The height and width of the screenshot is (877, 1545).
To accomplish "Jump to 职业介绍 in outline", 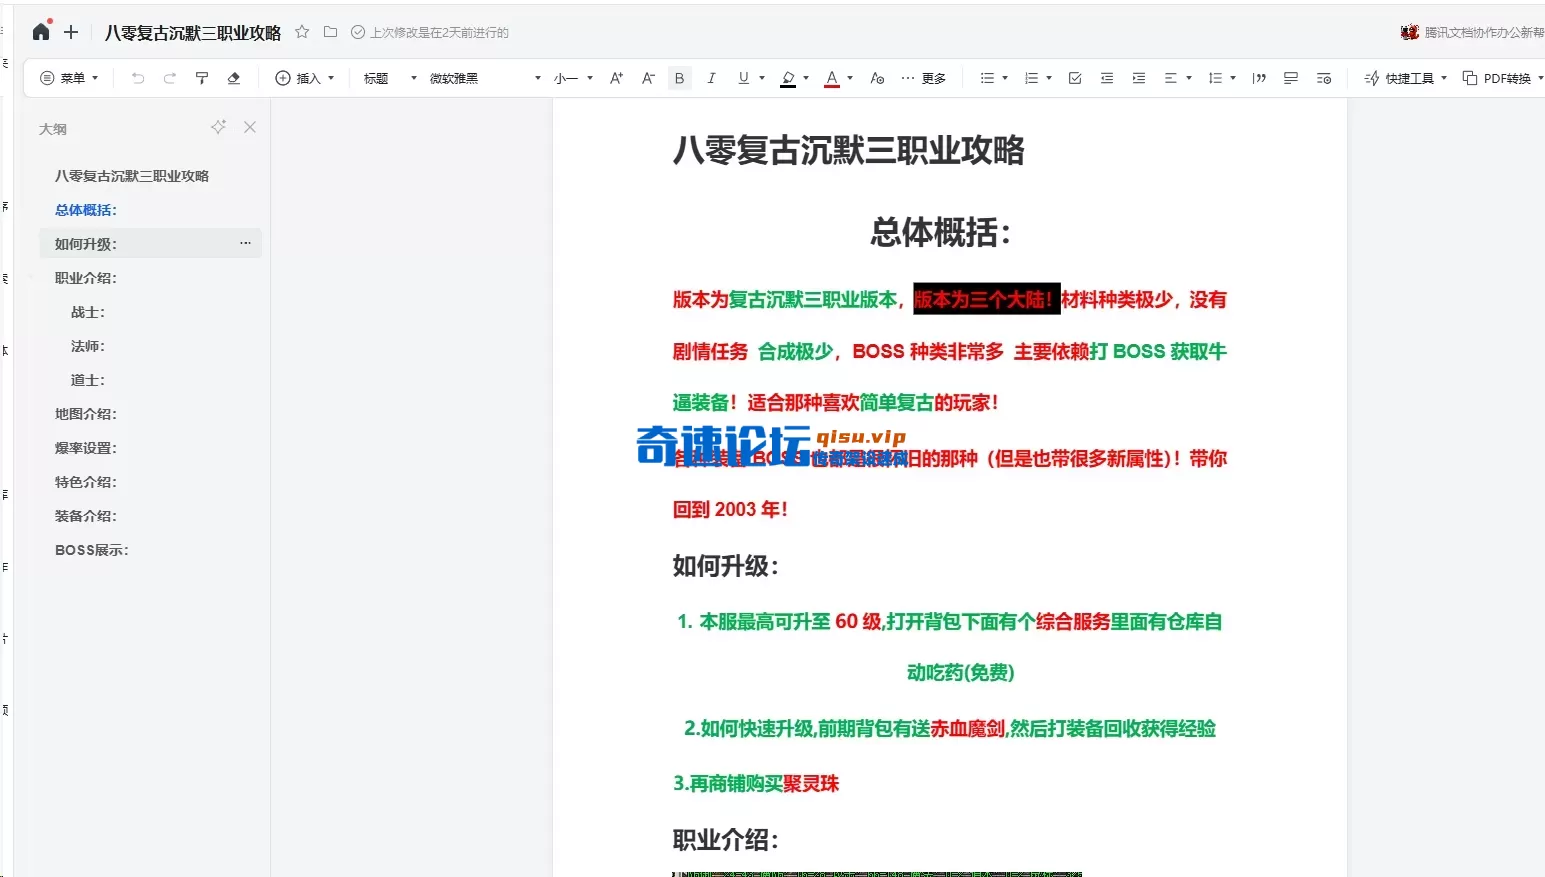I will click(x=86, y=278).
